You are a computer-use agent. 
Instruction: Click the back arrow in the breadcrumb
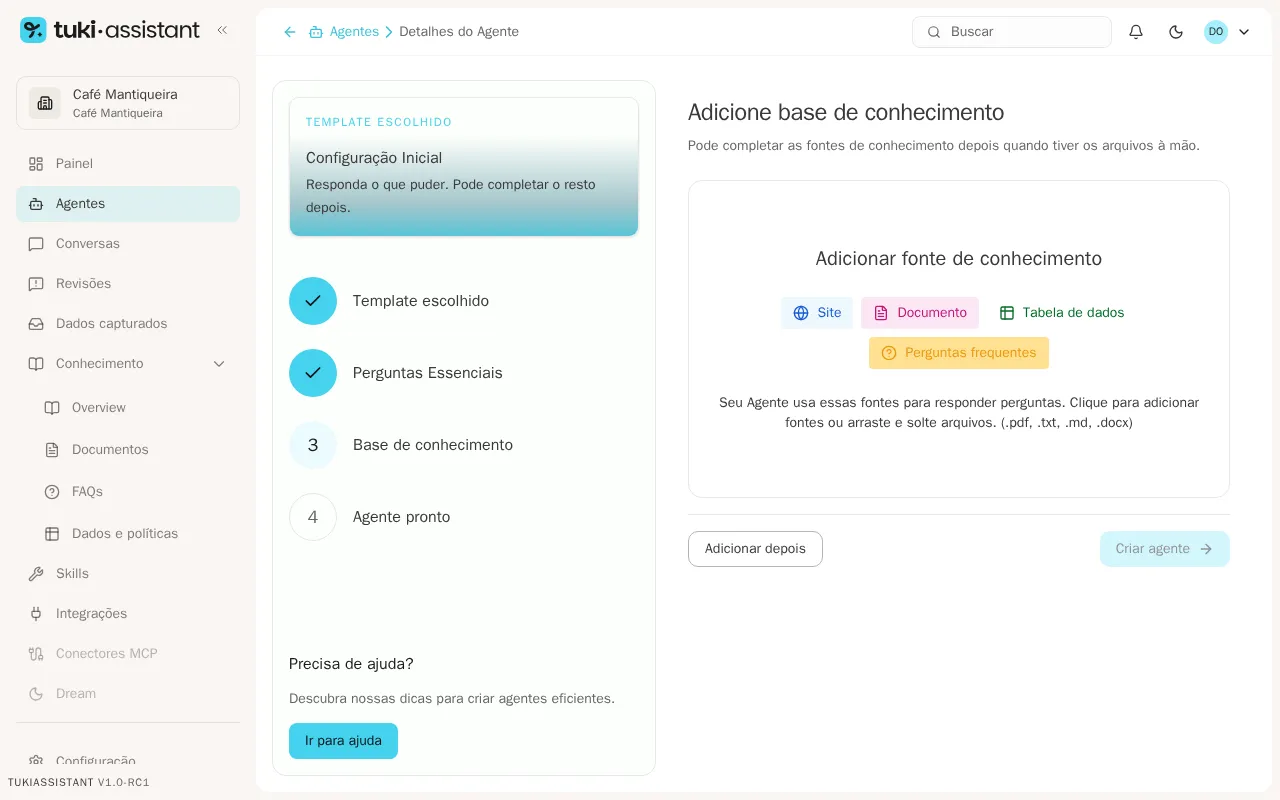coord(290,32)
